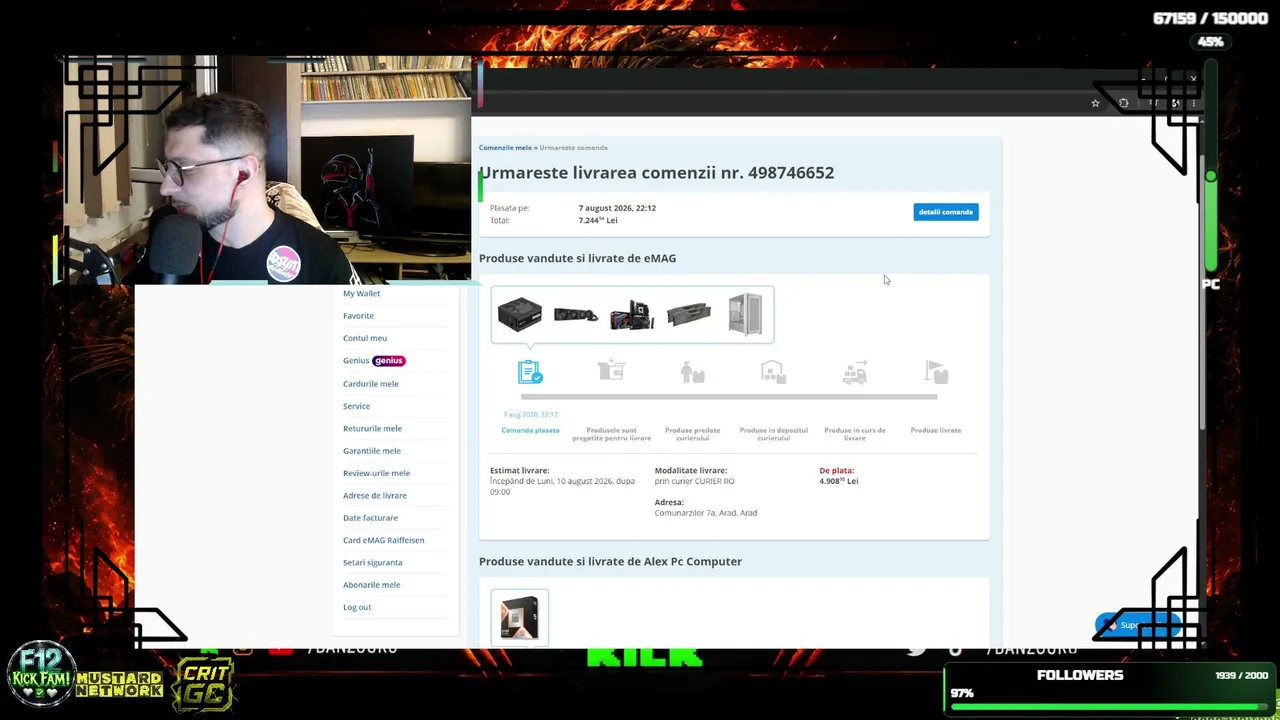Open 'Abonarile mele' in the sidebar
Viewport: 1280px width, 720px height.
(x=372, y=585)
